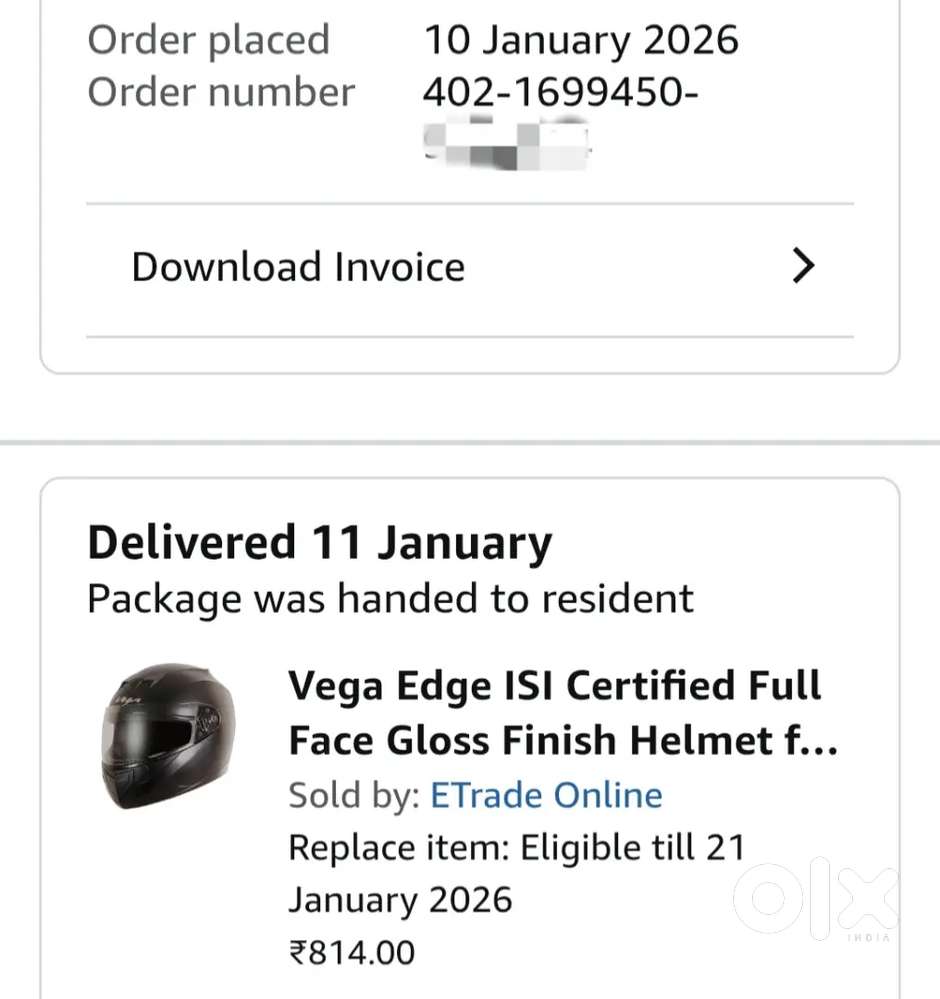
Task: Tap the "Order placed" label
Action: [x=208, y=40]
